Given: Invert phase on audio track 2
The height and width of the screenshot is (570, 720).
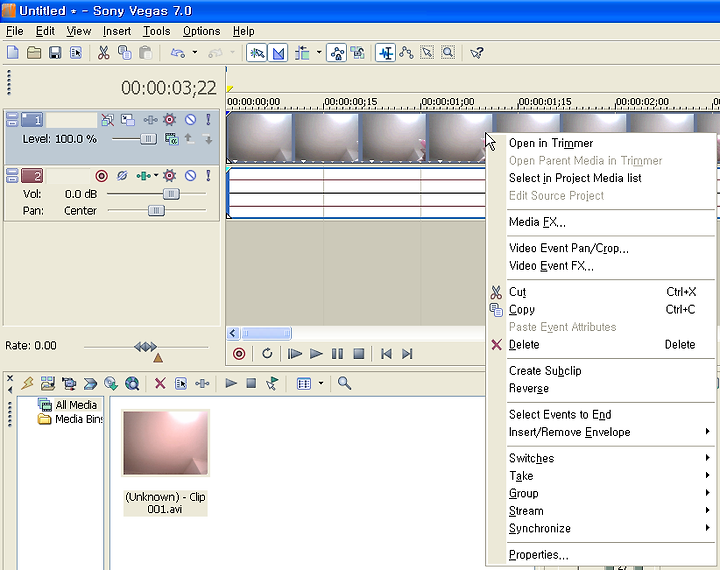Looking at the screenshot, I should (122, 175).
